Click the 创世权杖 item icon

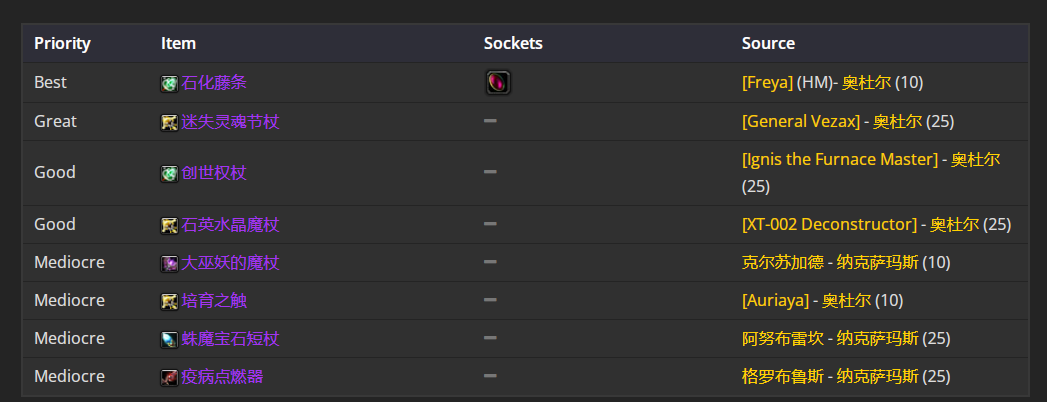coord(170,174)
